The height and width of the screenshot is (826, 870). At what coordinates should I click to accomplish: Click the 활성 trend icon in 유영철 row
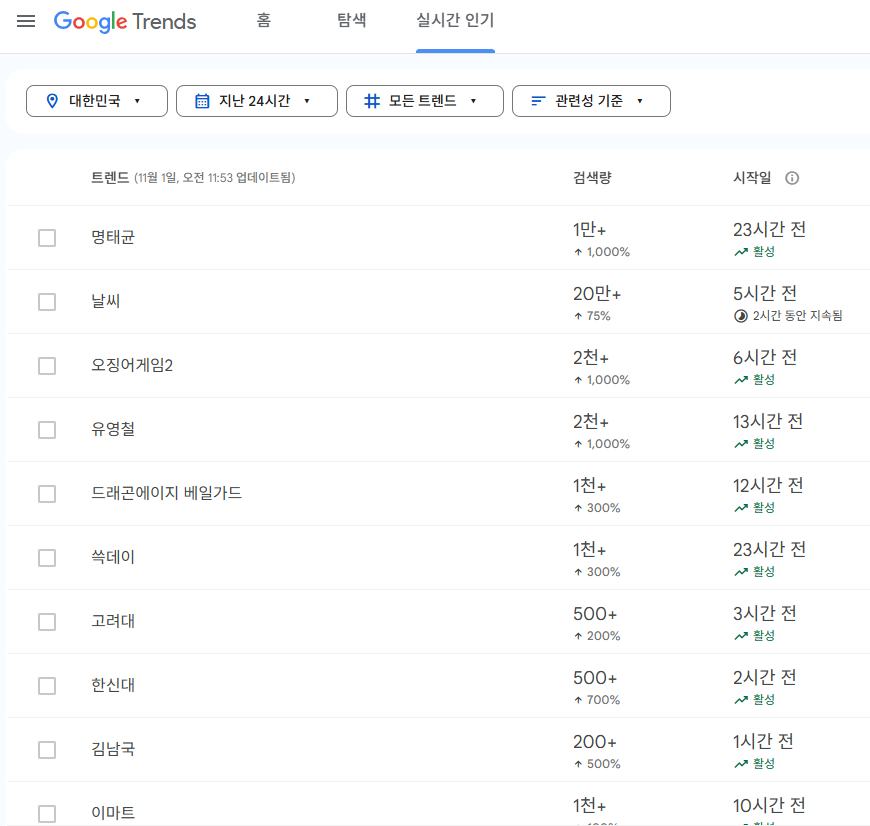coord(741,444)
